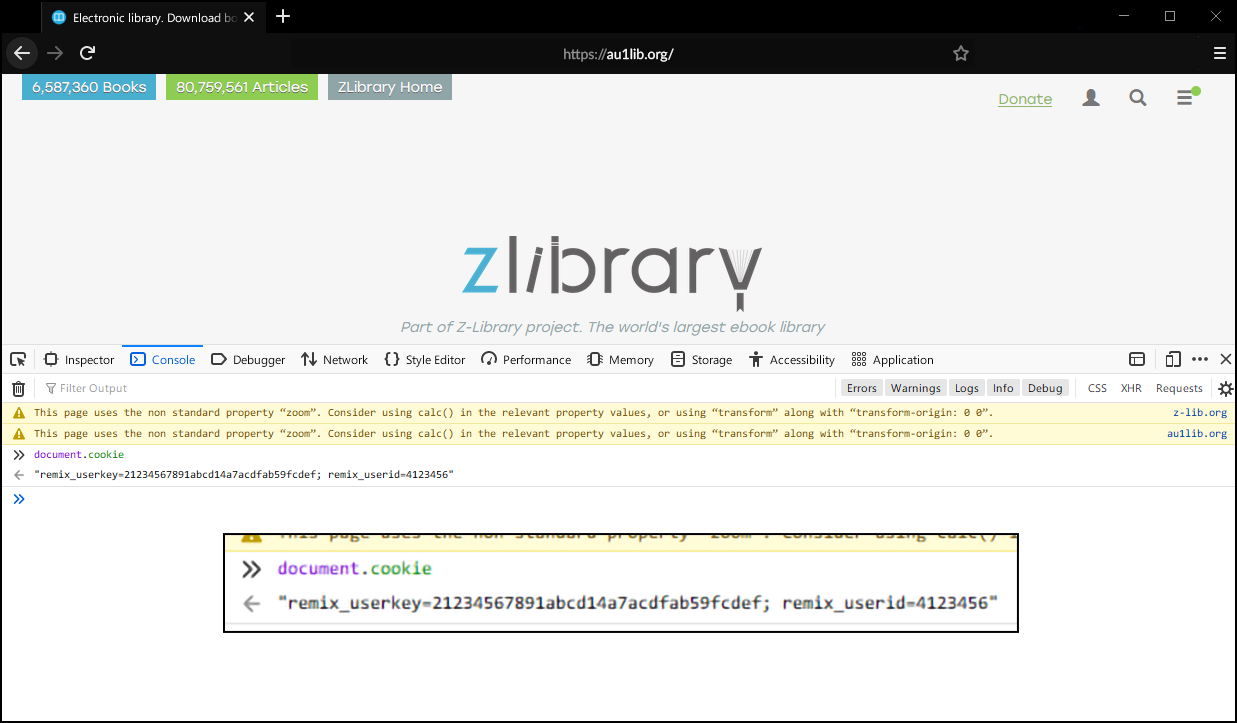Viewport: 1237px width, 723px height.
Task: Go back with the browser back arrow
Action: 22,53
